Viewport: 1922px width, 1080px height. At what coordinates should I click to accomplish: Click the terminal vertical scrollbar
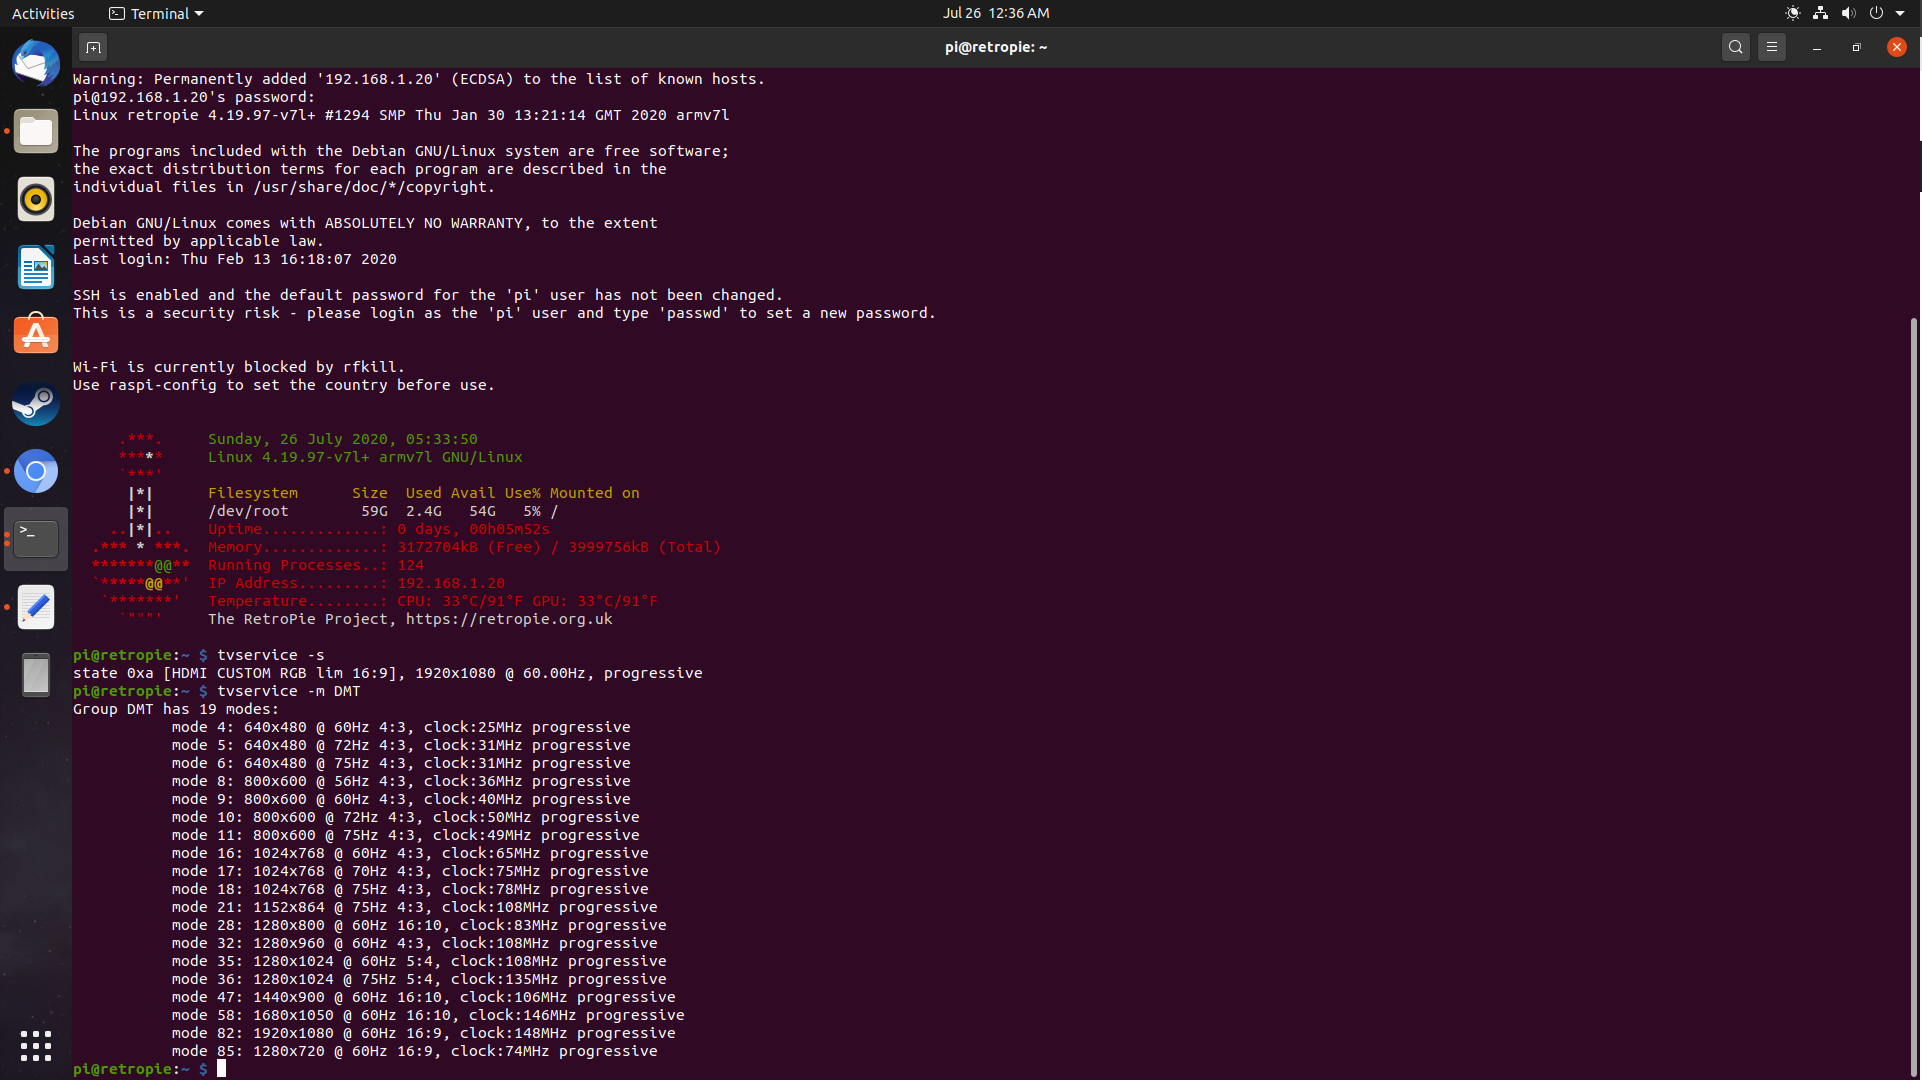(1914, 695)
